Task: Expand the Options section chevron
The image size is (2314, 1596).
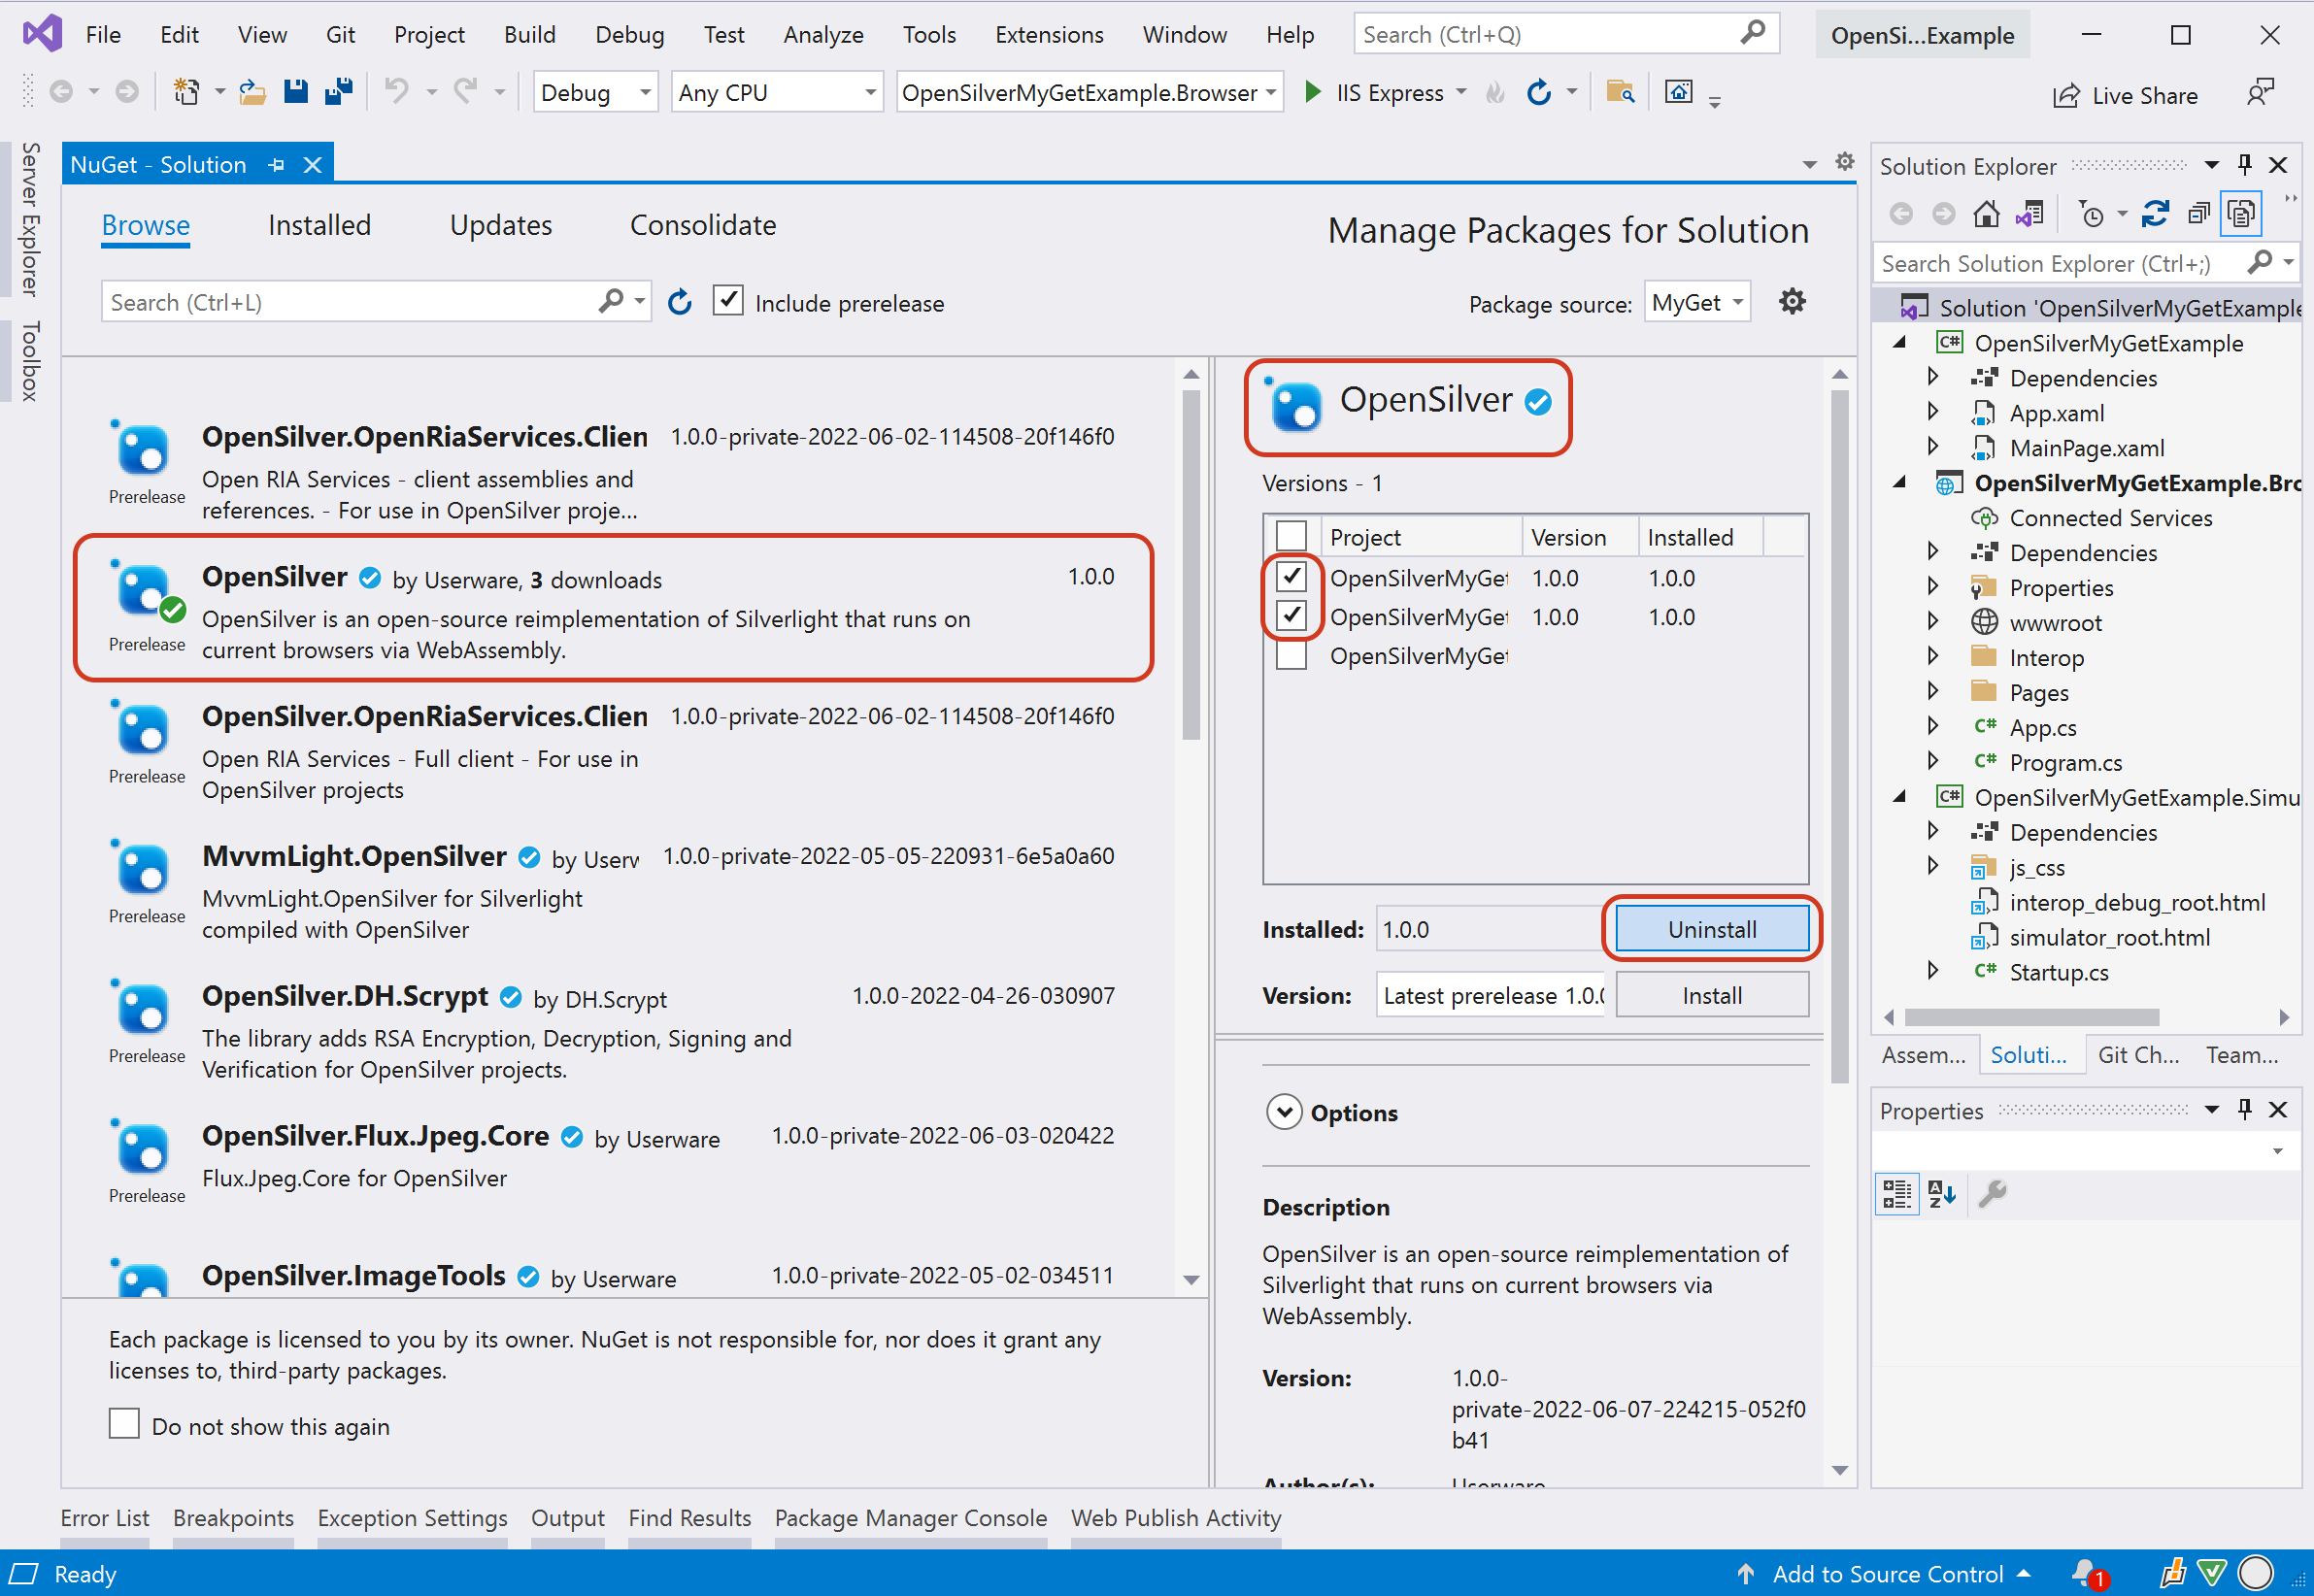Action: coord(1284,1112)
